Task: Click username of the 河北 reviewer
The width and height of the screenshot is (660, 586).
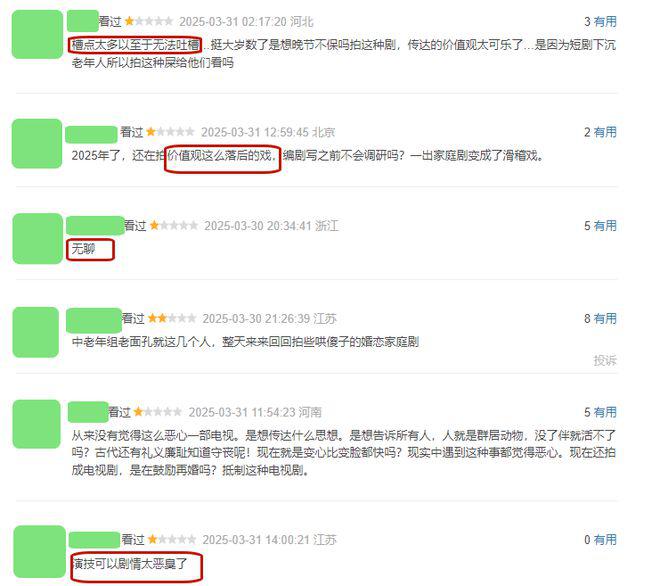Action: [83, 21]
